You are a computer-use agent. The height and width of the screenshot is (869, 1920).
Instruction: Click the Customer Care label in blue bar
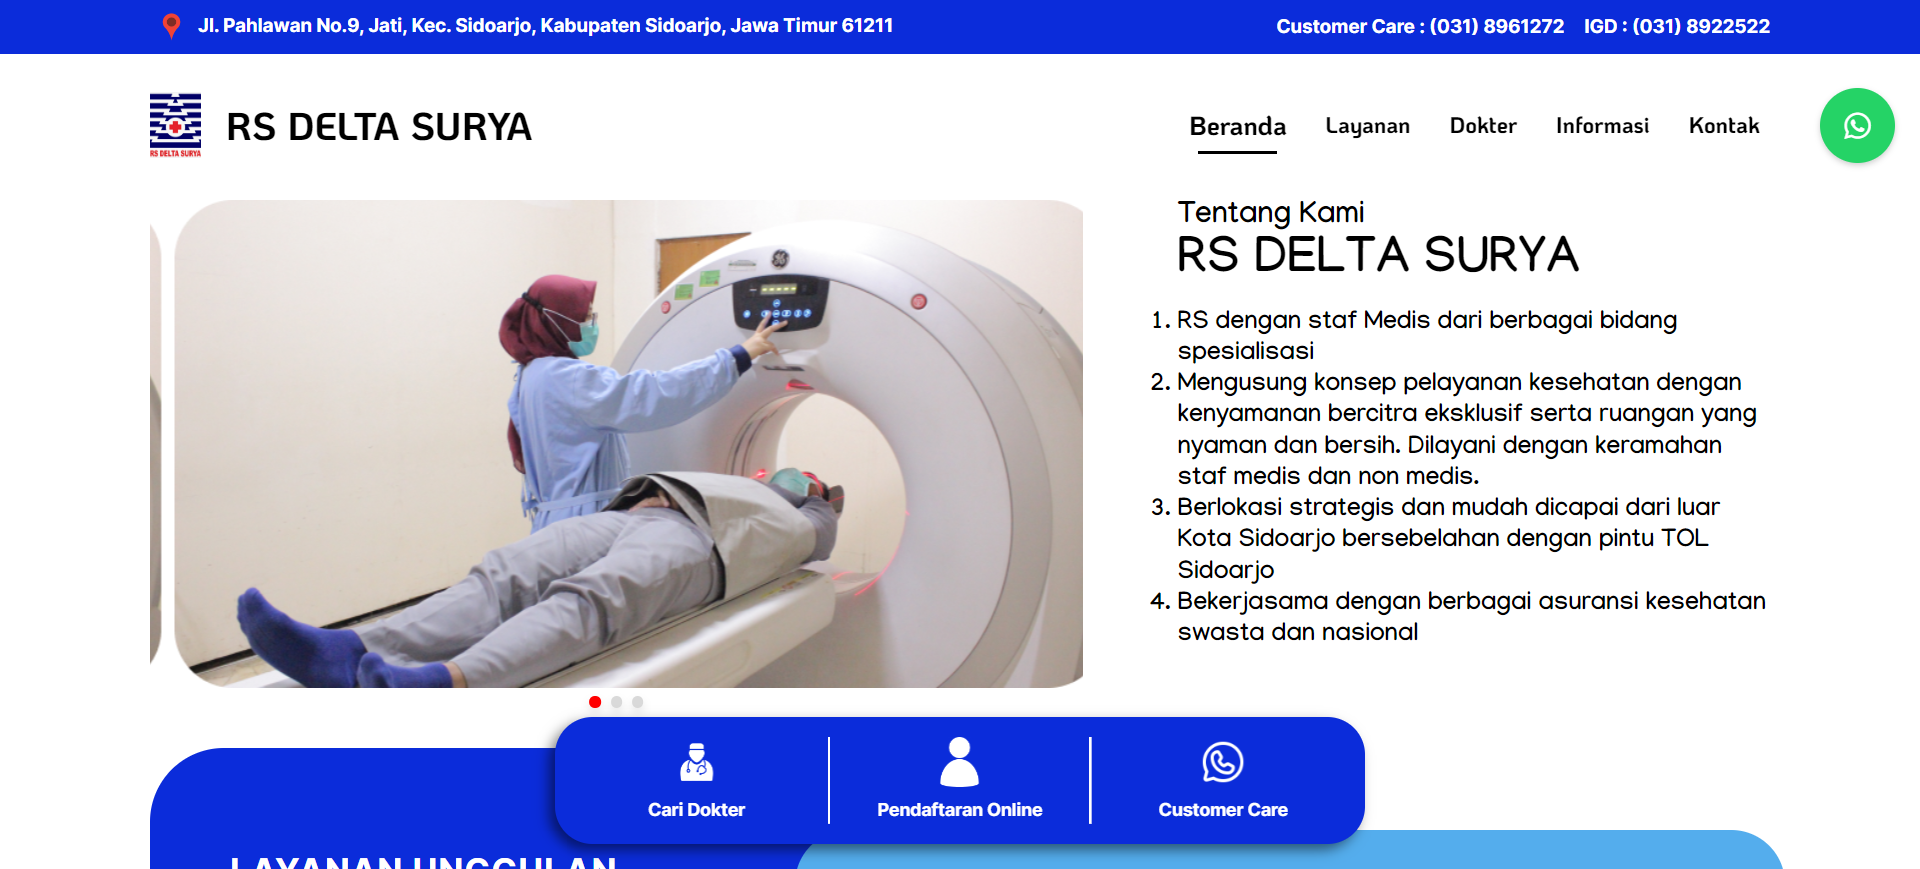tap(1222, 810)
